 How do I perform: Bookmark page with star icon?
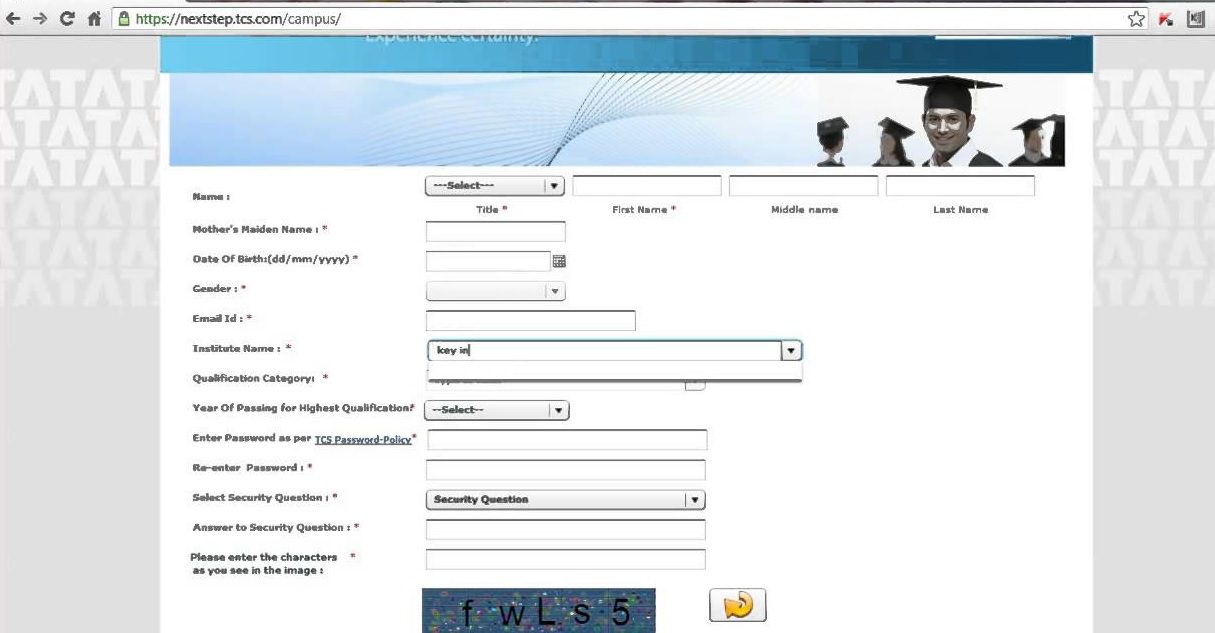pos(1135,19)
